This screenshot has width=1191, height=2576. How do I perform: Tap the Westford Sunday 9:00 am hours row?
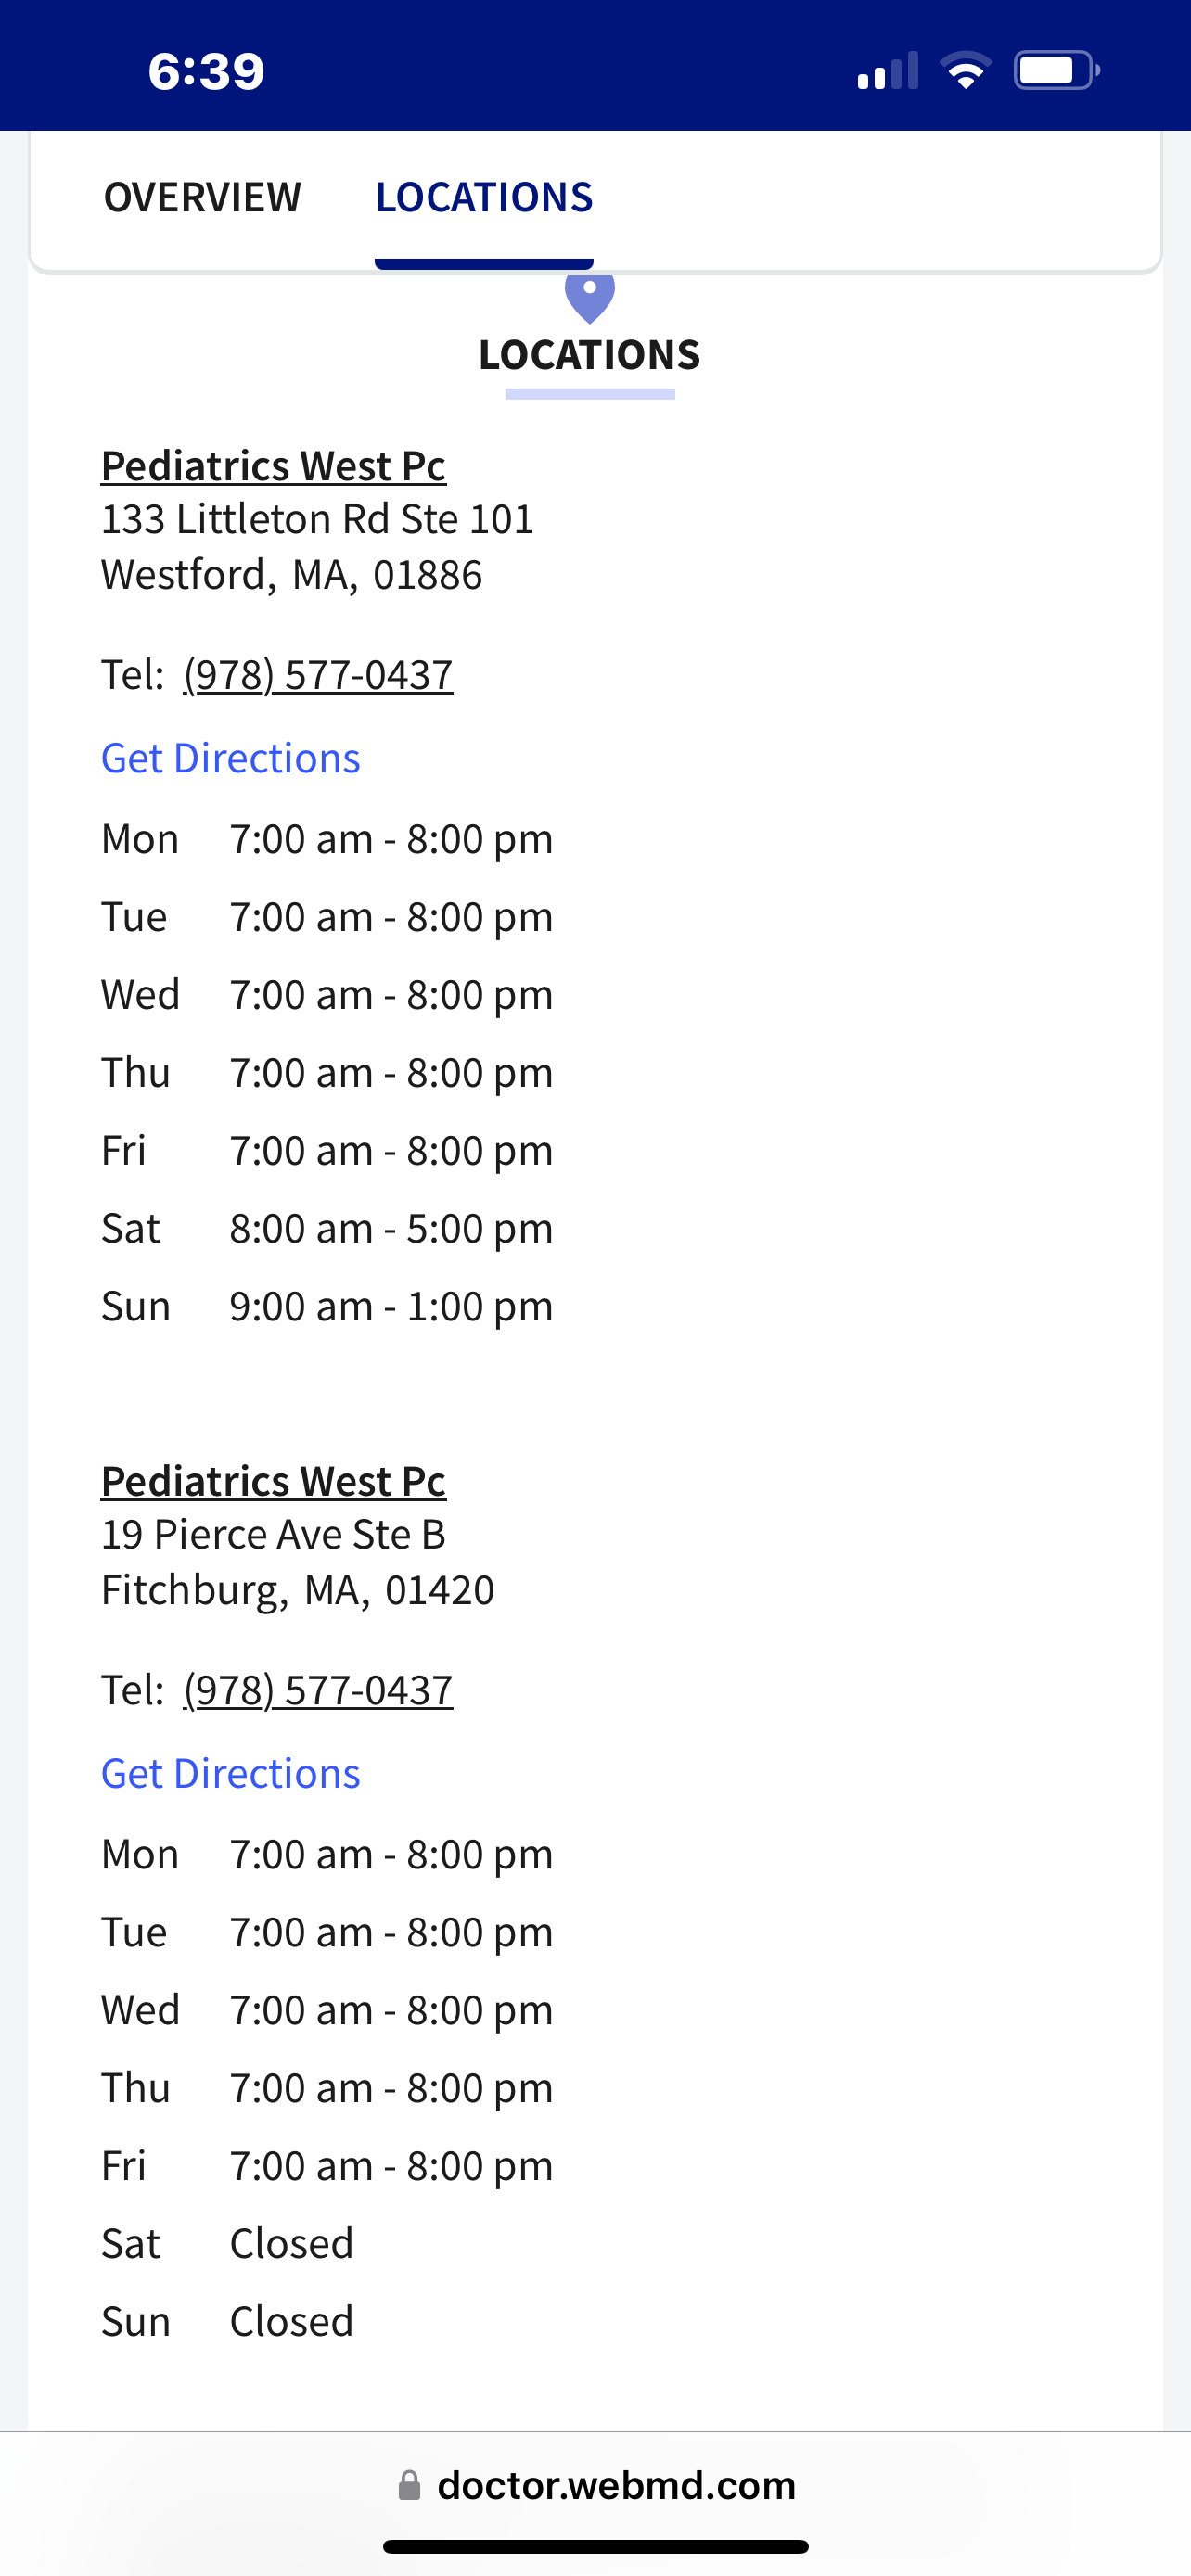(x=327, y=1306)
